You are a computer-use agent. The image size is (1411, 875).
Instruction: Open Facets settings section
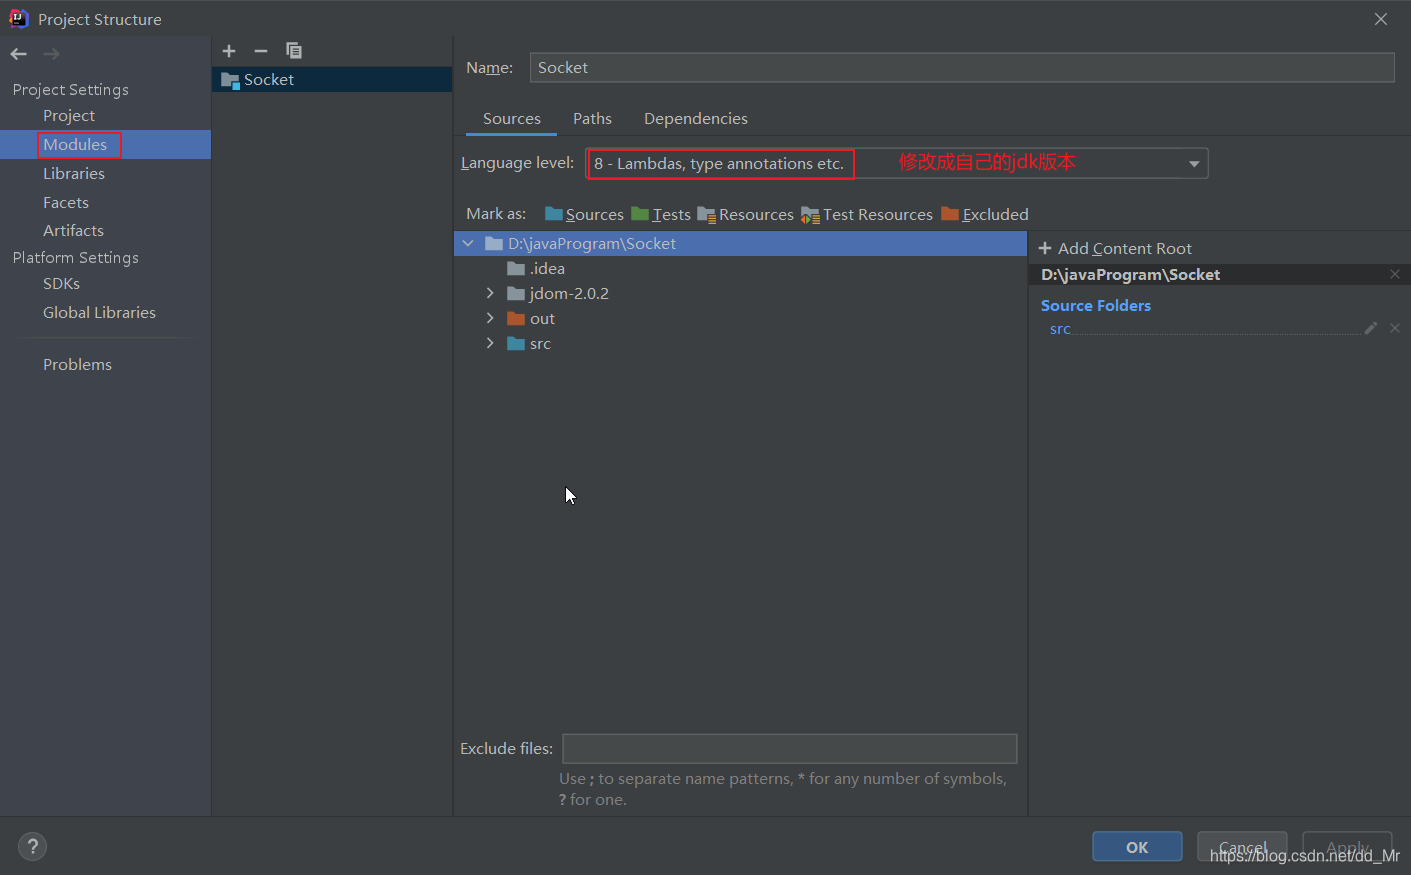(66, 203)
